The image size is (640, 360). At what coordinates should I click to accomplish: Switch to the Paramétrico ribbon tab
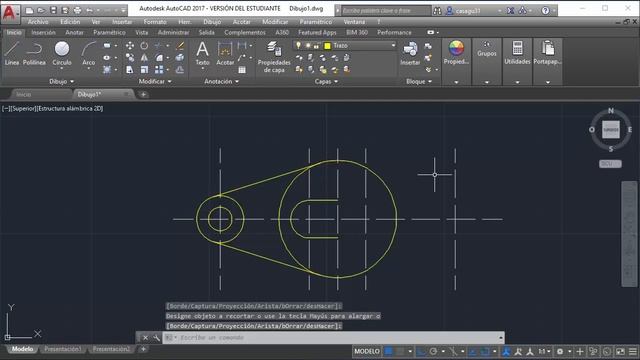tap(109, 32)
